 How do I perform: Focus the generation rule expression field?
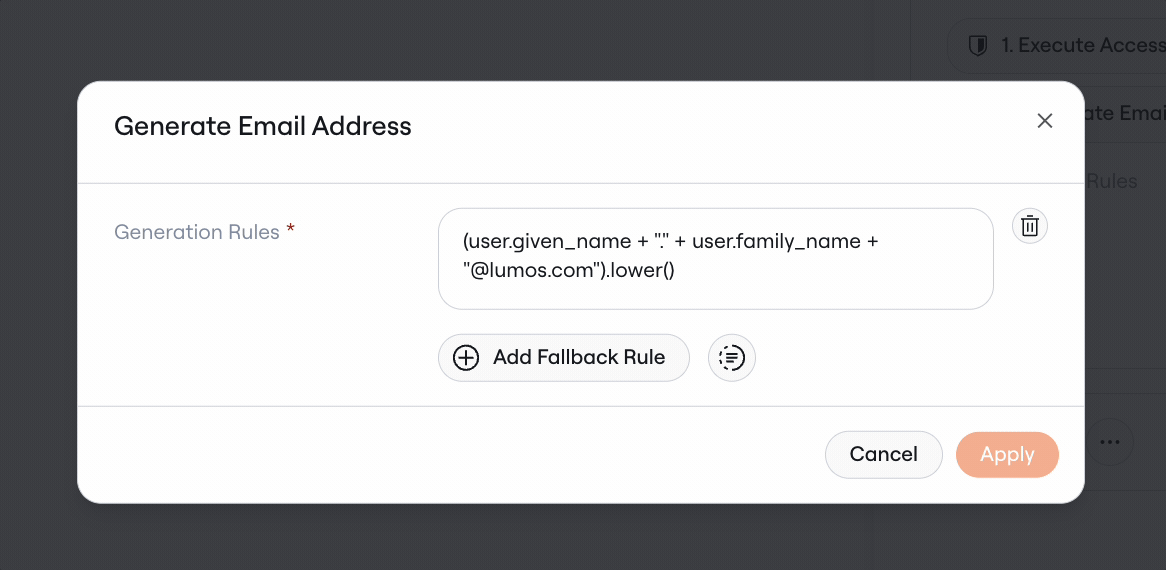[x=715, y=259]
